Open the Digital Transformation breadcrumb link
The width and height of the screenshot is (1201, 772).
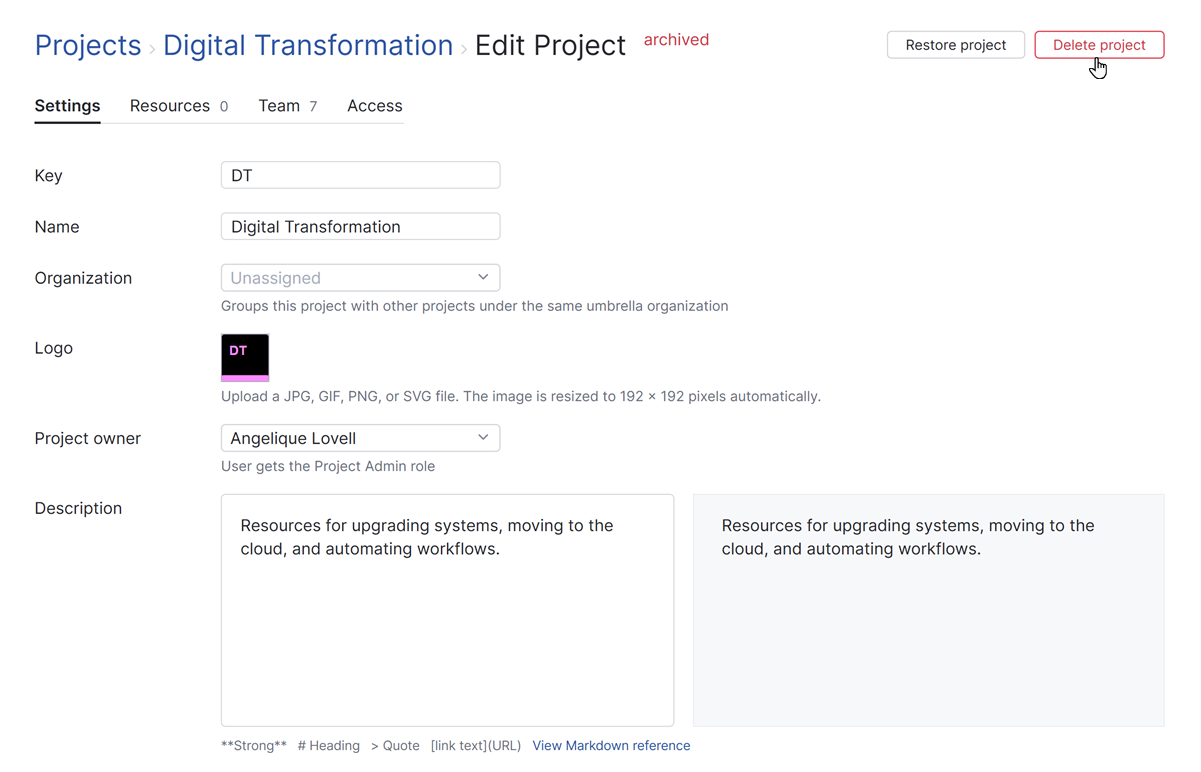(x=308, y=45)
